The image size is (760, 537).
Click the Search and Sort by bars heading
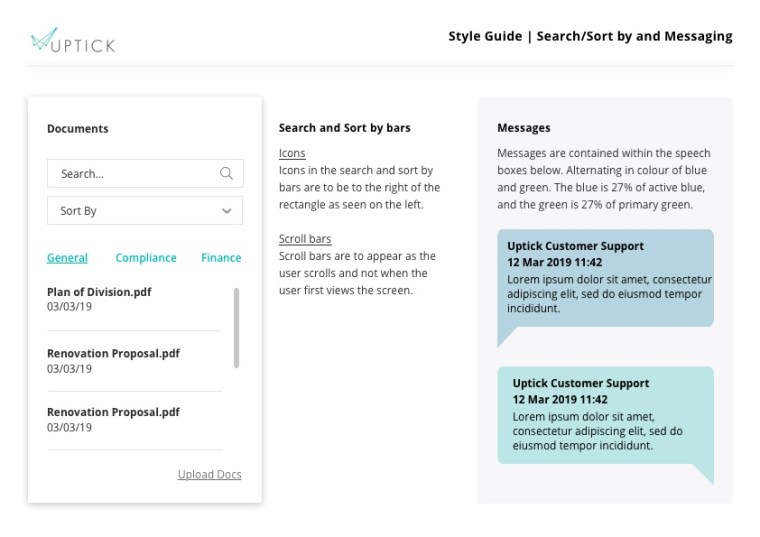(x=344, y=128)
